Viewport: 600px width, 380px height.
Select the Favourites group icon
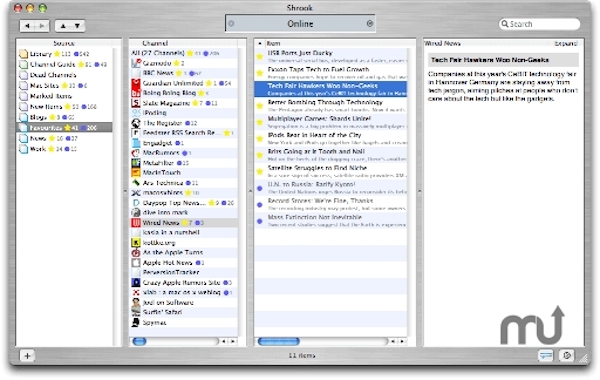coord(23,127)
